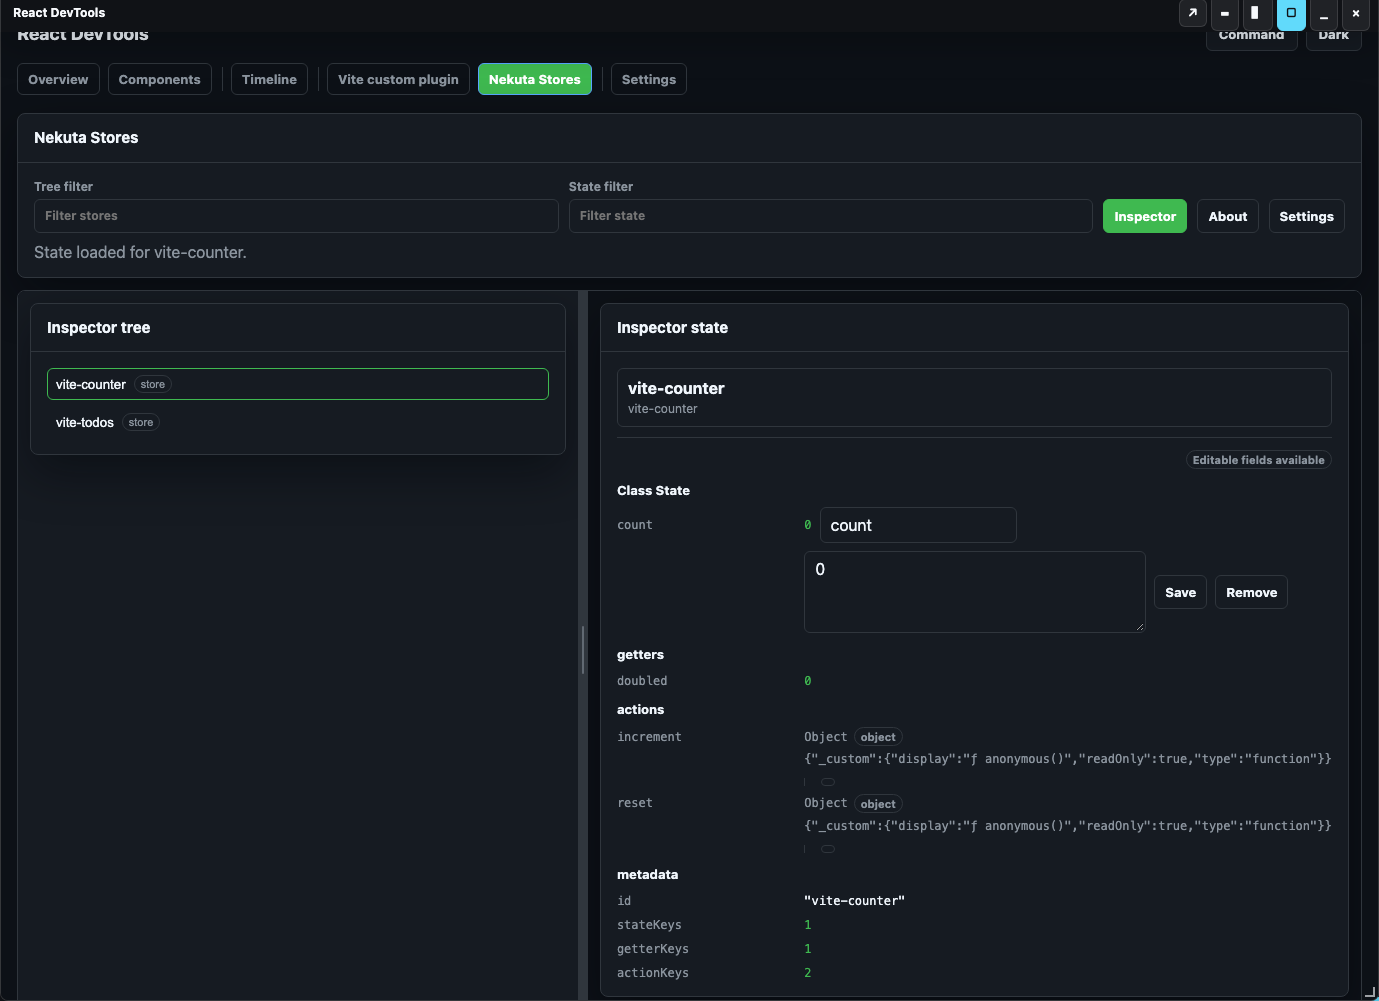Open the Overview tab

(58, 79)
